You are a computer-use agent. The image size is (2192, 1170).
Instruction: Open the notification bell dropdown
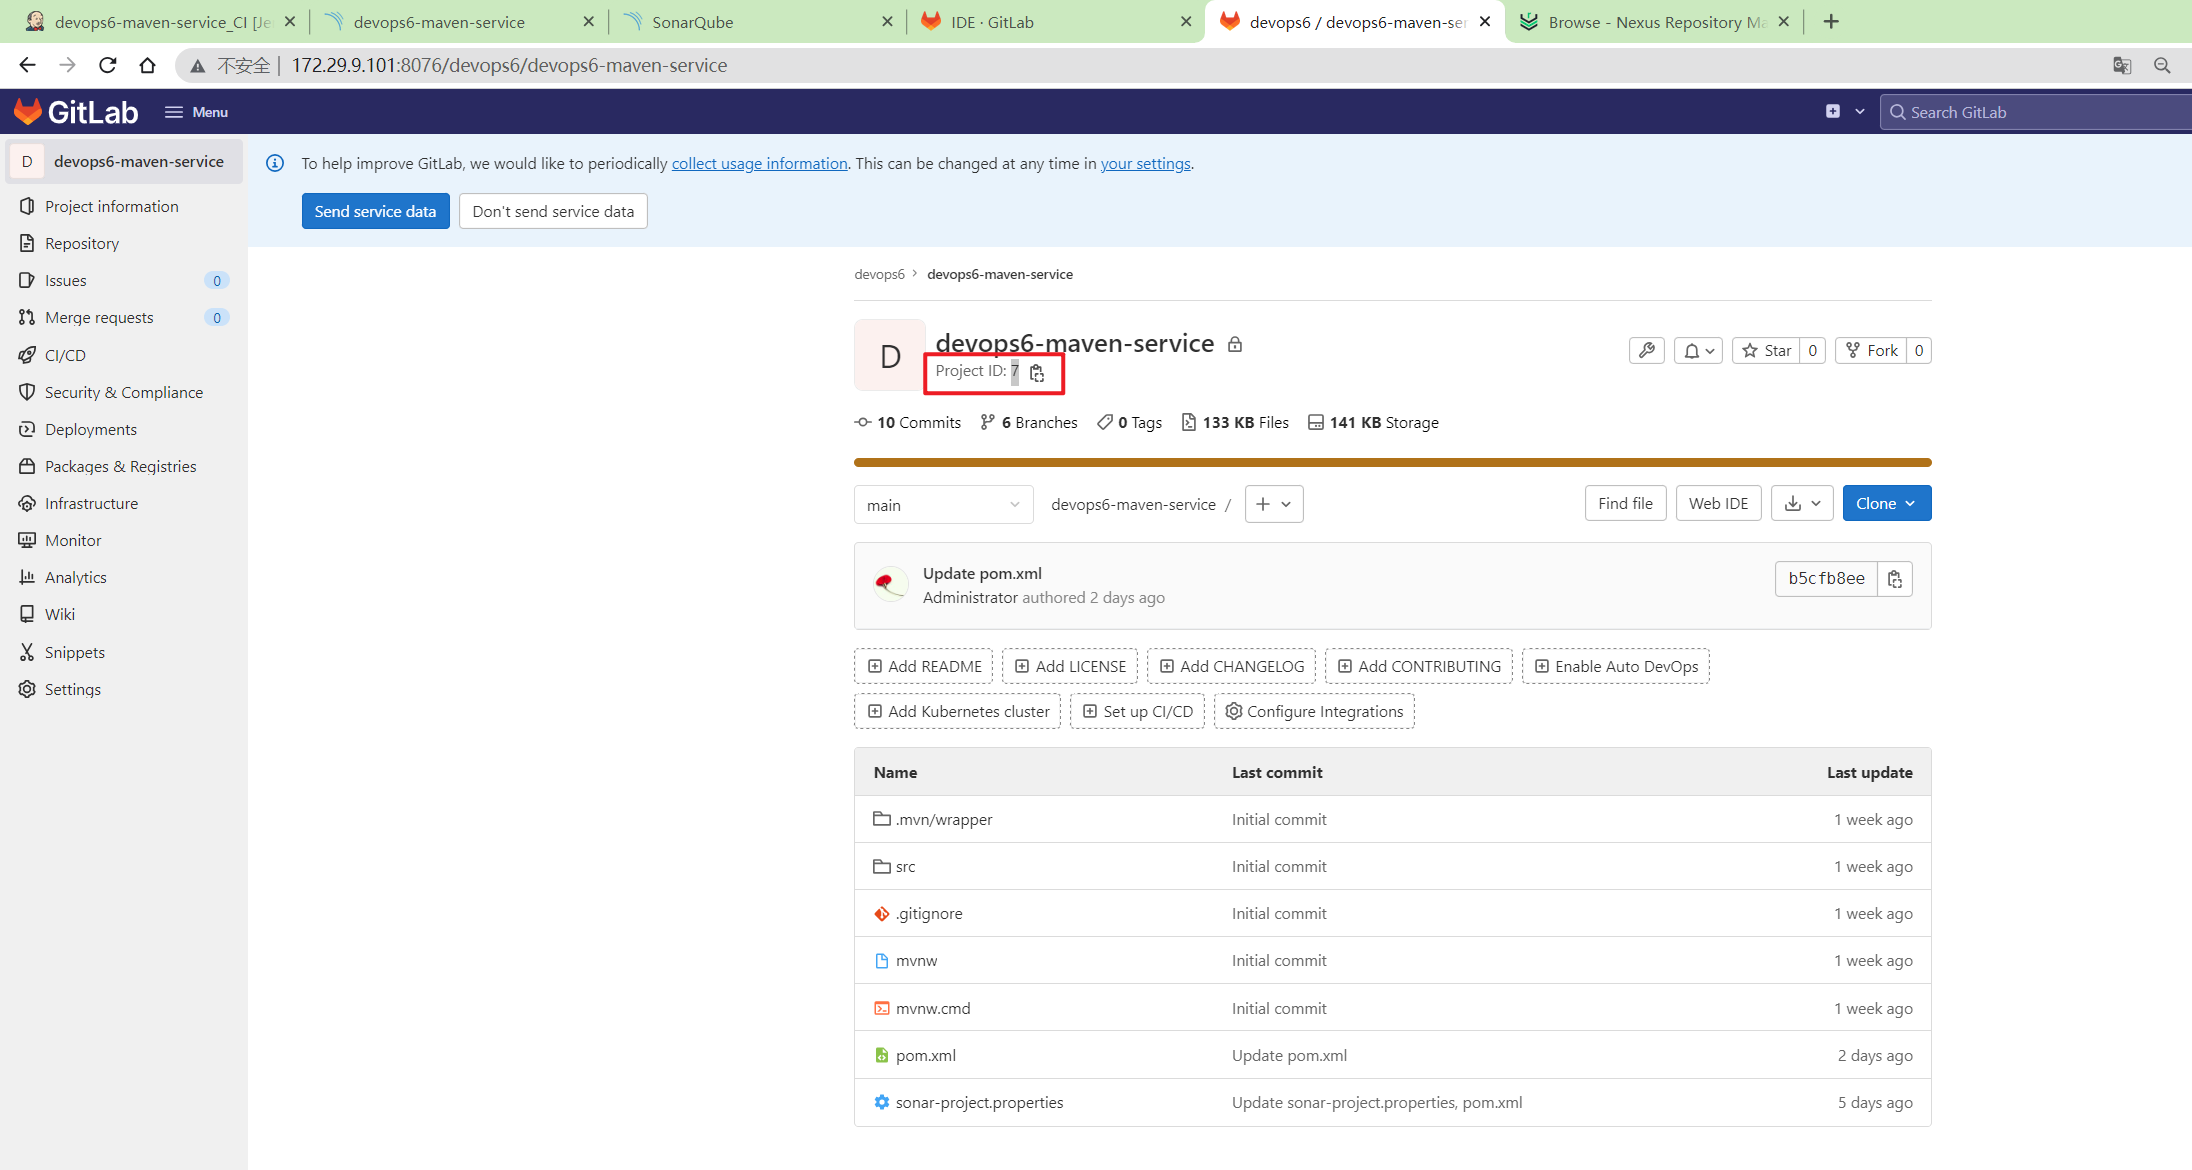coord(1698,350)
